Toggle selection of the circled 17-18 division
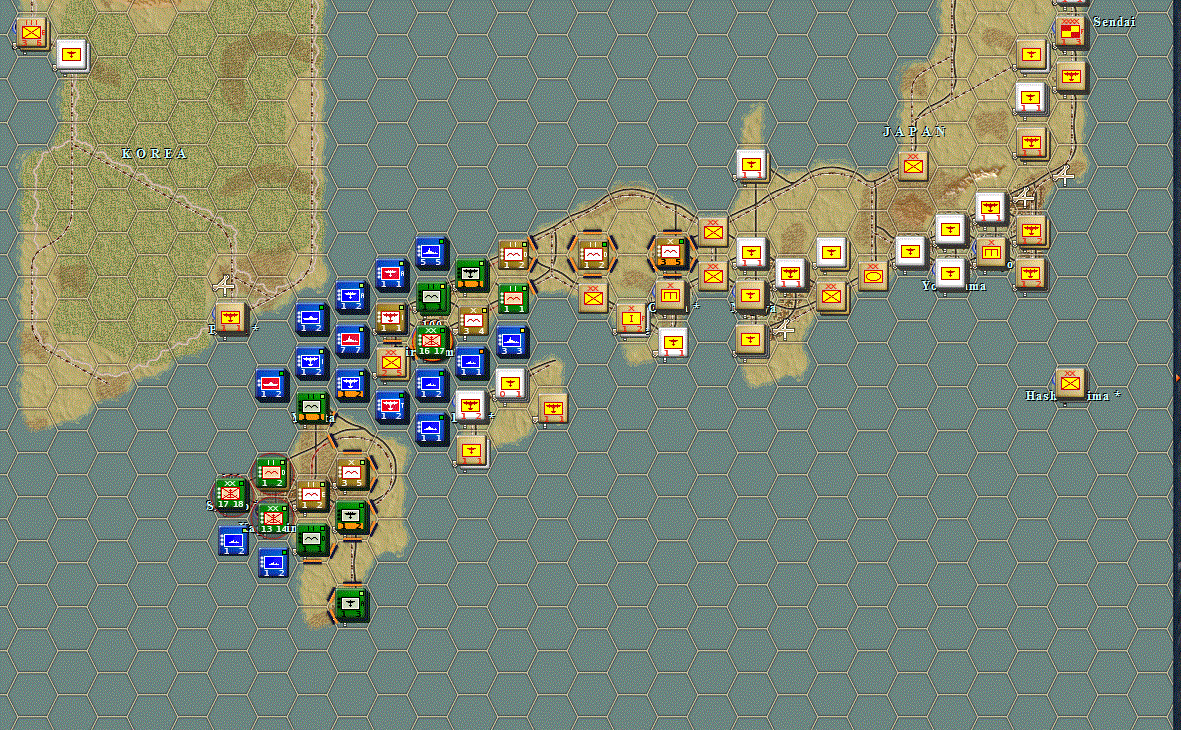Viewport: 1181px width, 730px height. pyautogui.click(x=229, y=494)
